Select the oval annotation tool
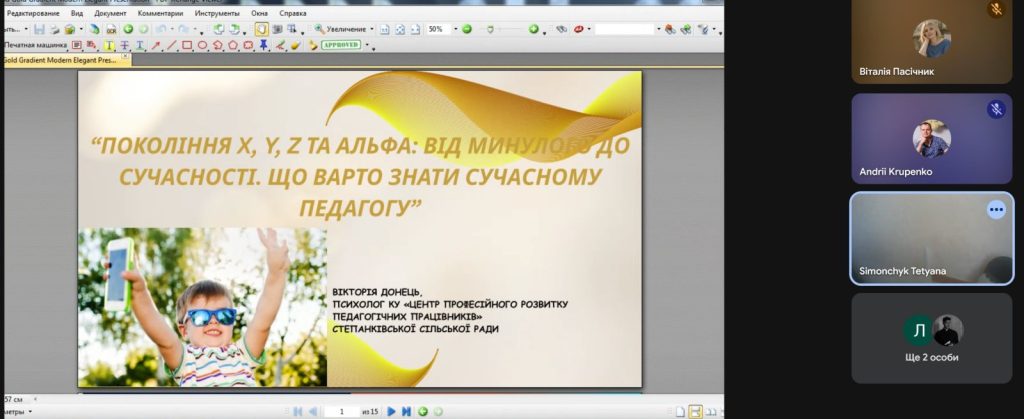1024x419 pixels. (x=202, y=45)
